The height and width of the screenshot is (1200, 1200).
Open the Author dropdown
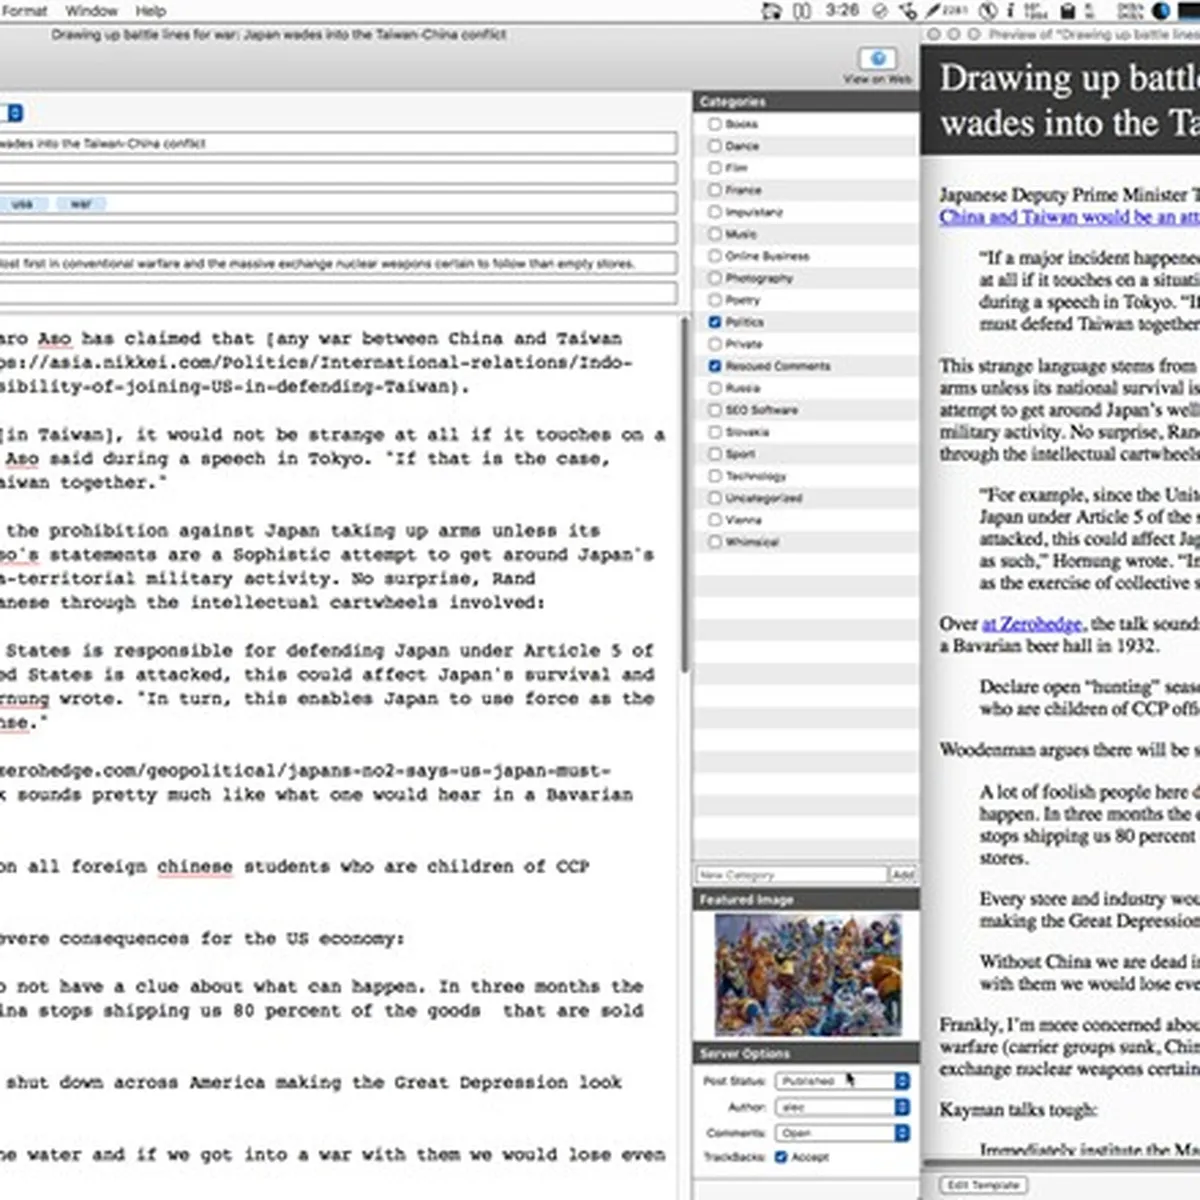tap(842, 1107)
